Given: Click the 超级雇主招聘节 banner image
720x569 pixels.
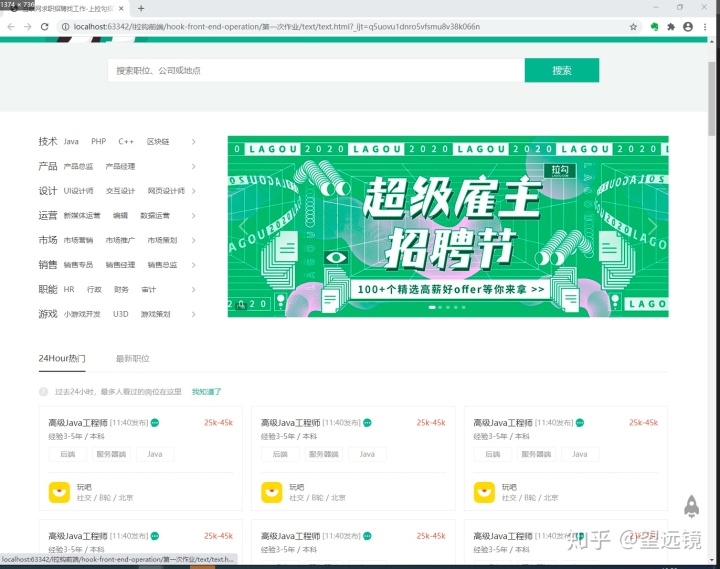Looking at the screenshot, I should [x=448, y=226].
